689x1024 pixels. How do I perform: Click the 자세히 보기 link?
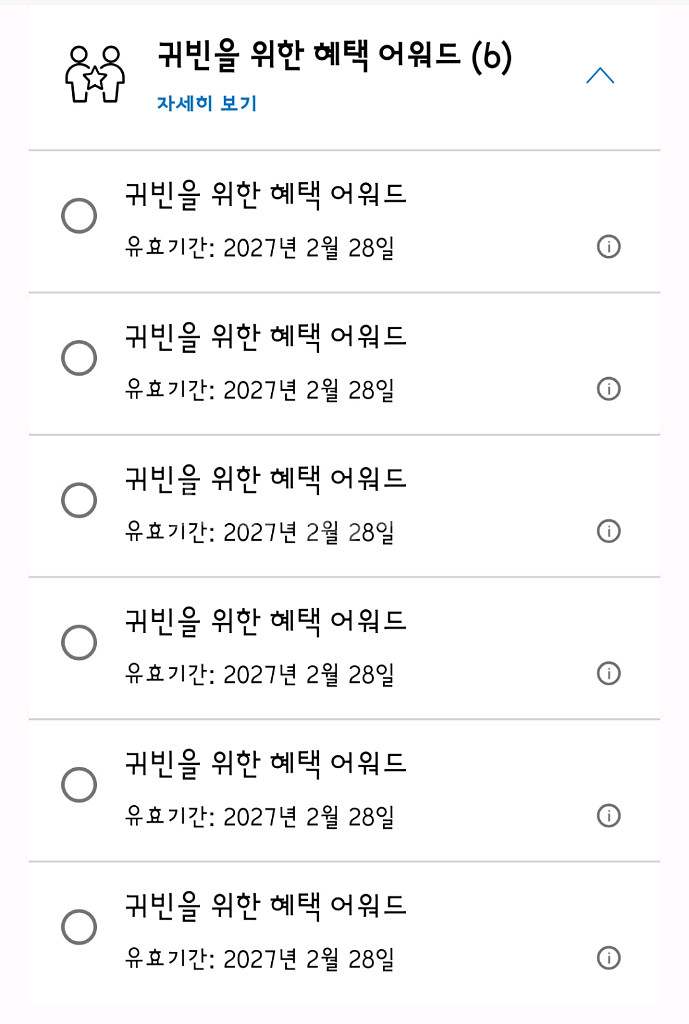(207, 103)
